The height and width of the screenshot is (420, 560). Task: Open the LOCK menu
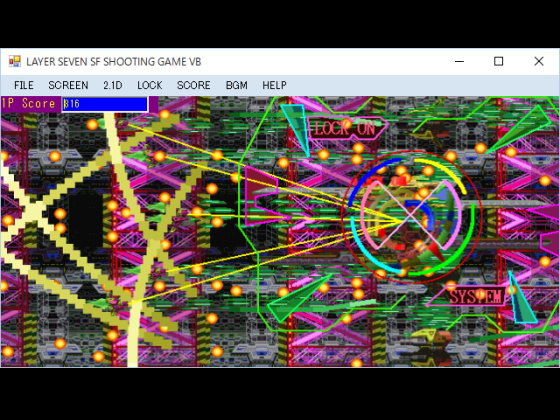pos(150,85)
